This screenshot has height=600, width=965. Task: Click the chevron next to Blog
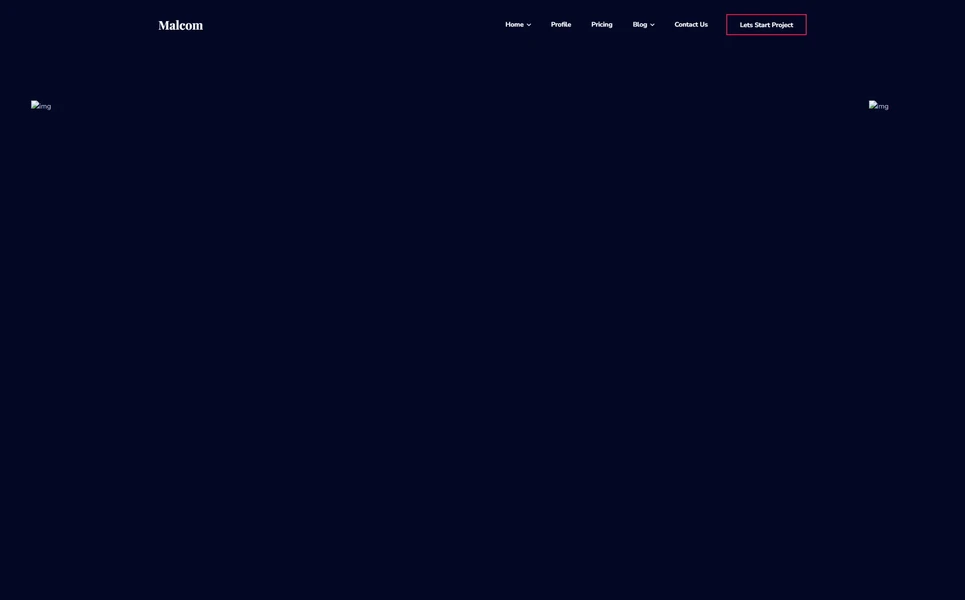pos(650,22)
